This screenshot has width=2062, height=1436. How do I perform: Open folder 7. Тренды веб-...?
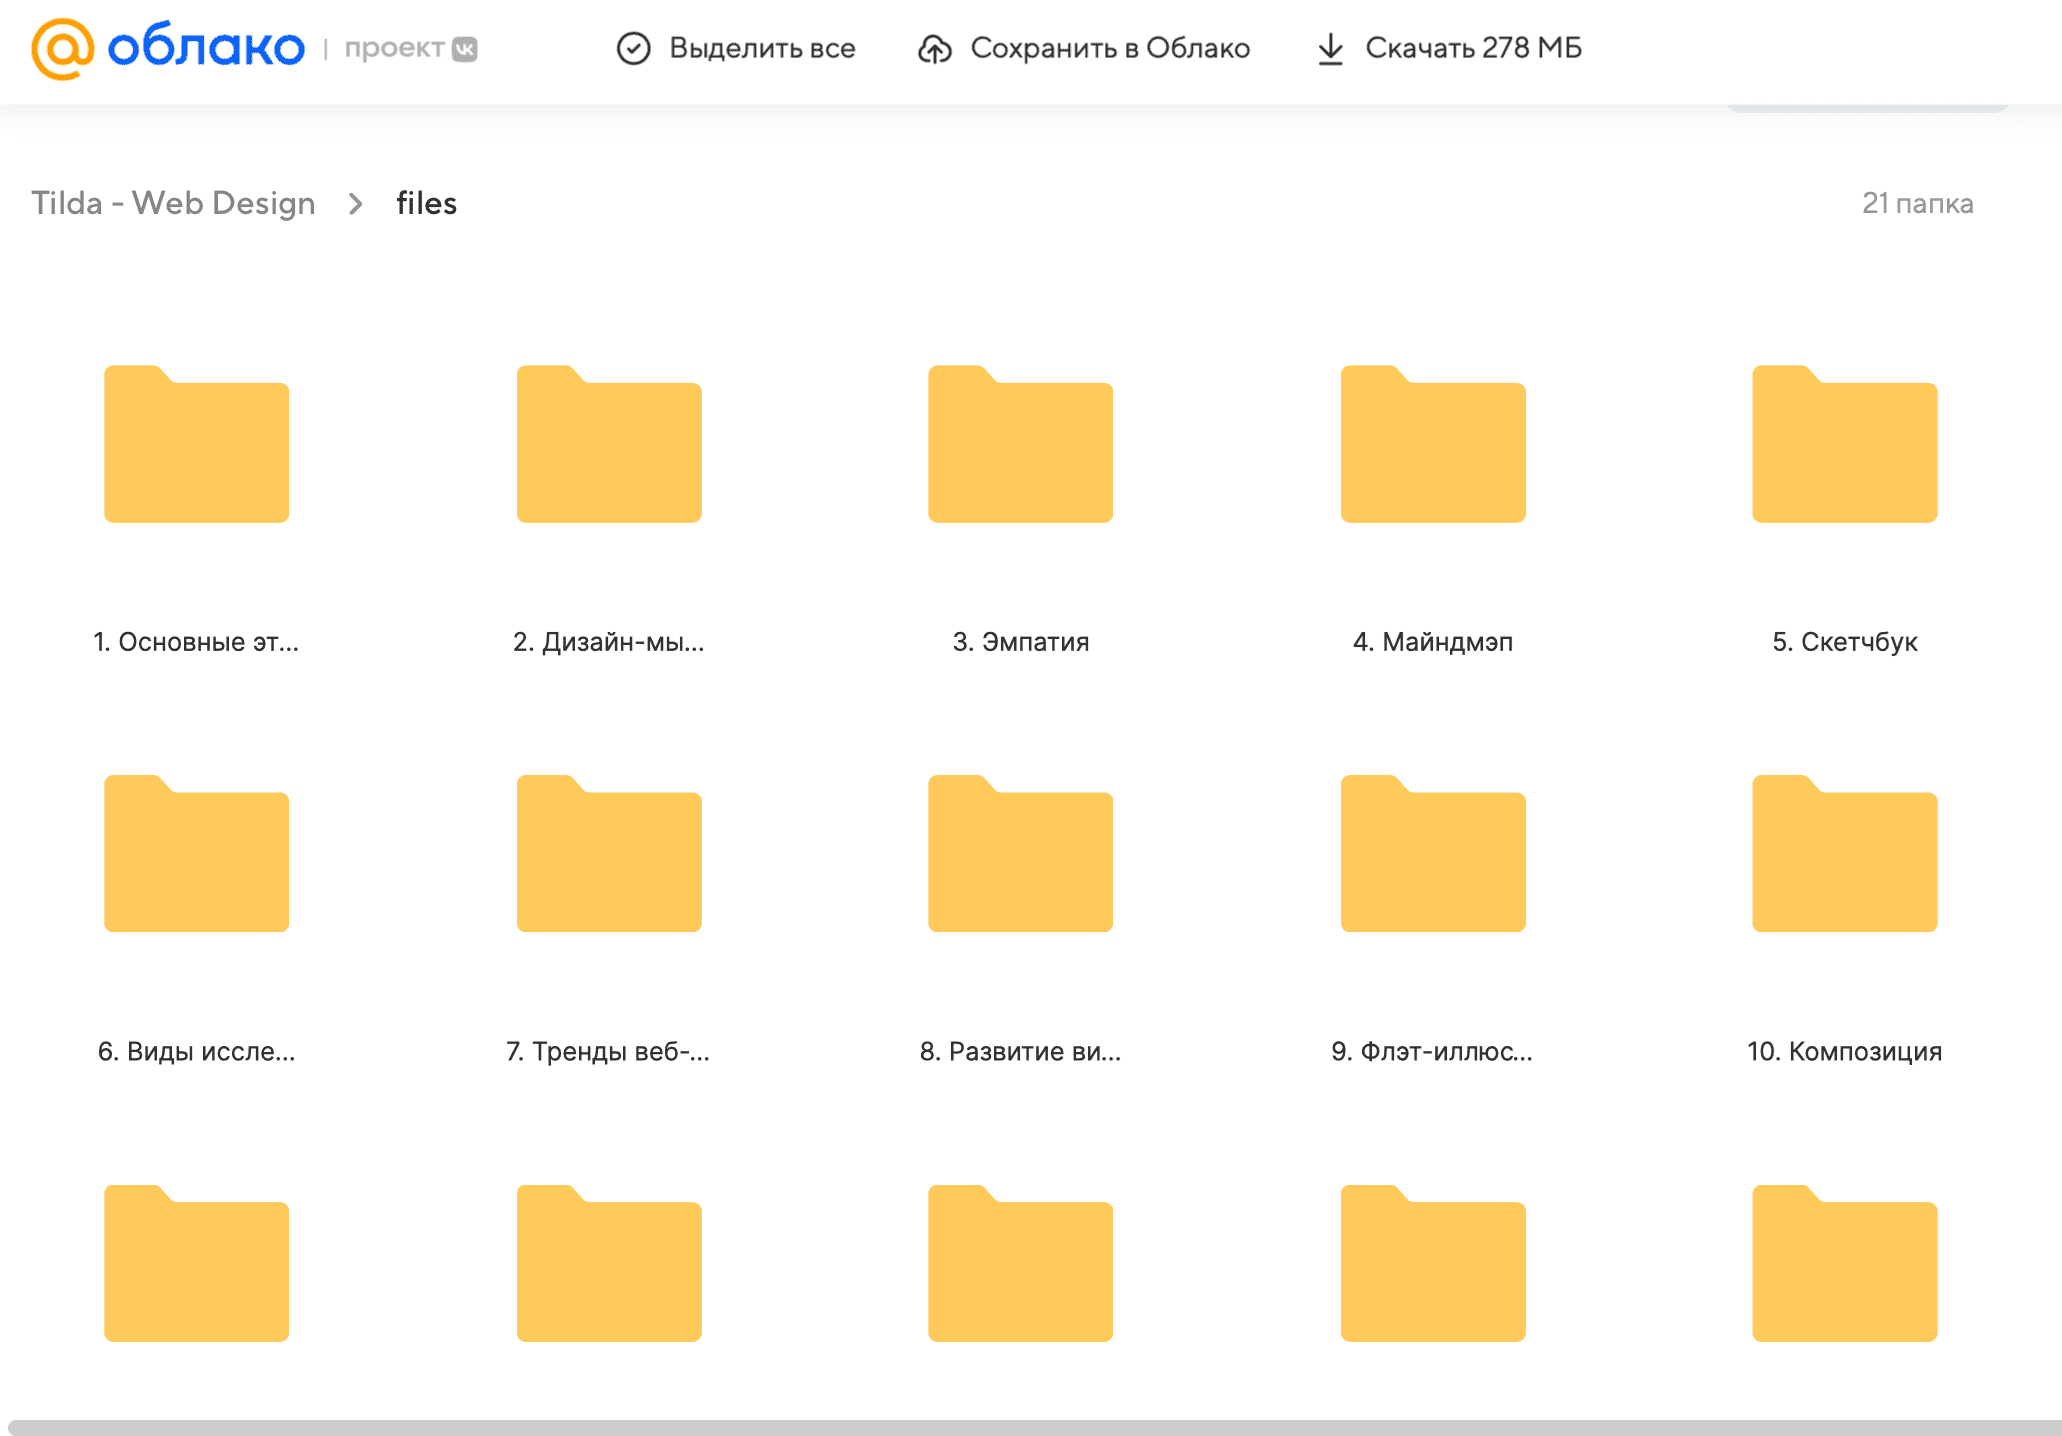[x=608, y=855]
